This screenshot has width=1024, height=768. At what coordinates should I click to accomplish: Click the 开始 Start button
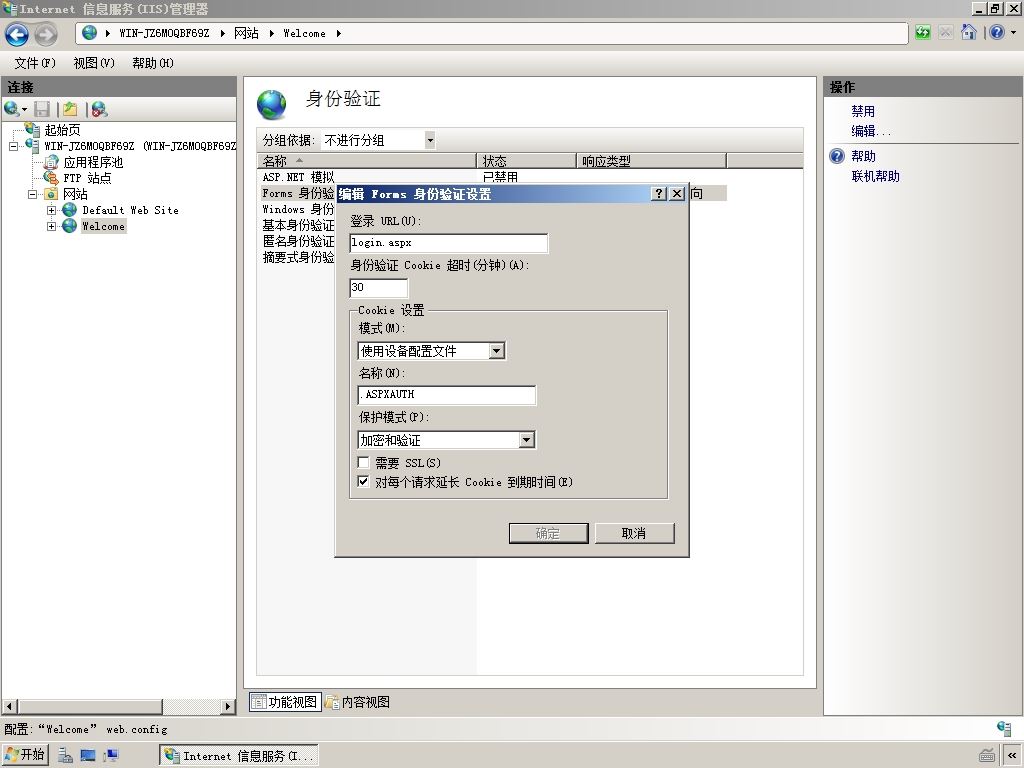click(x=25, y=755)
